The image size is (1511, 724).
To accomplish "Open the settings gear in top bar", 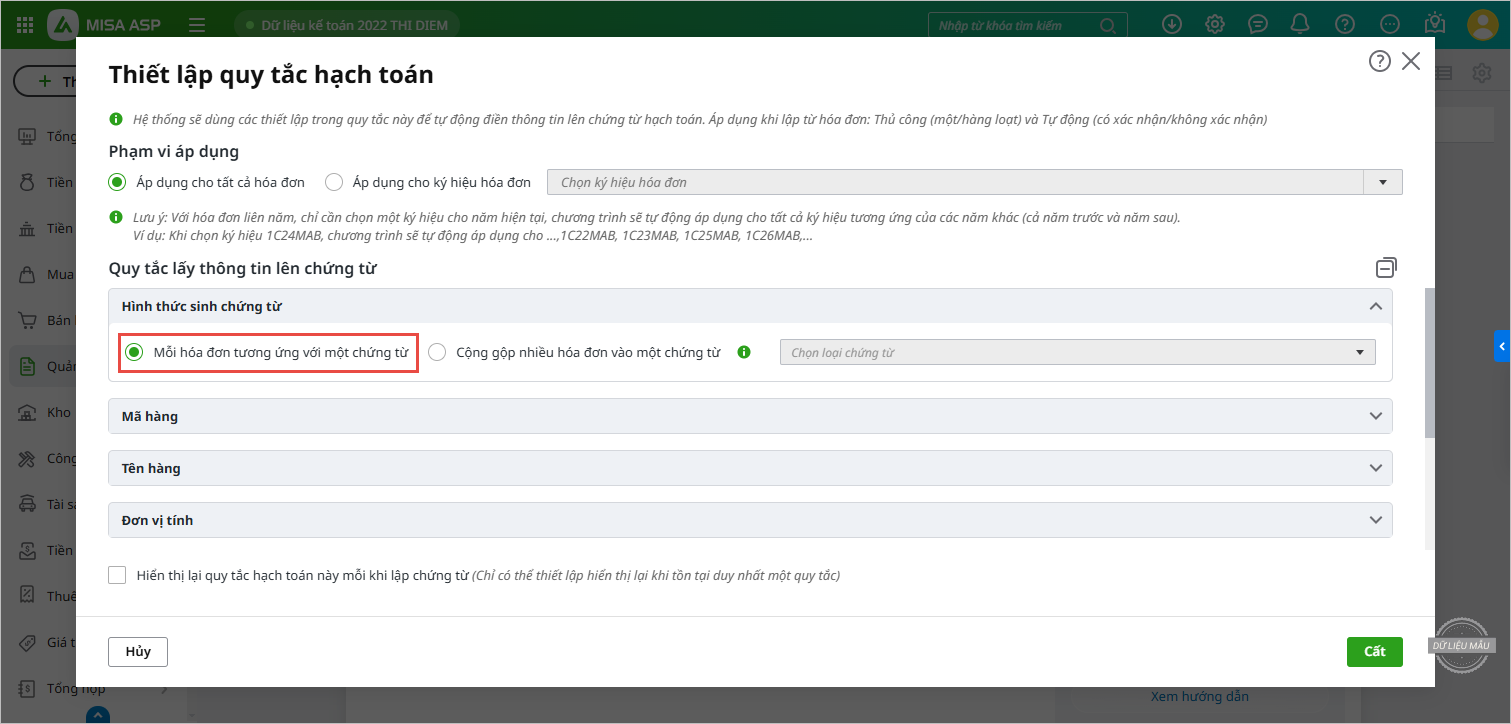I will tap(1215, 24).
